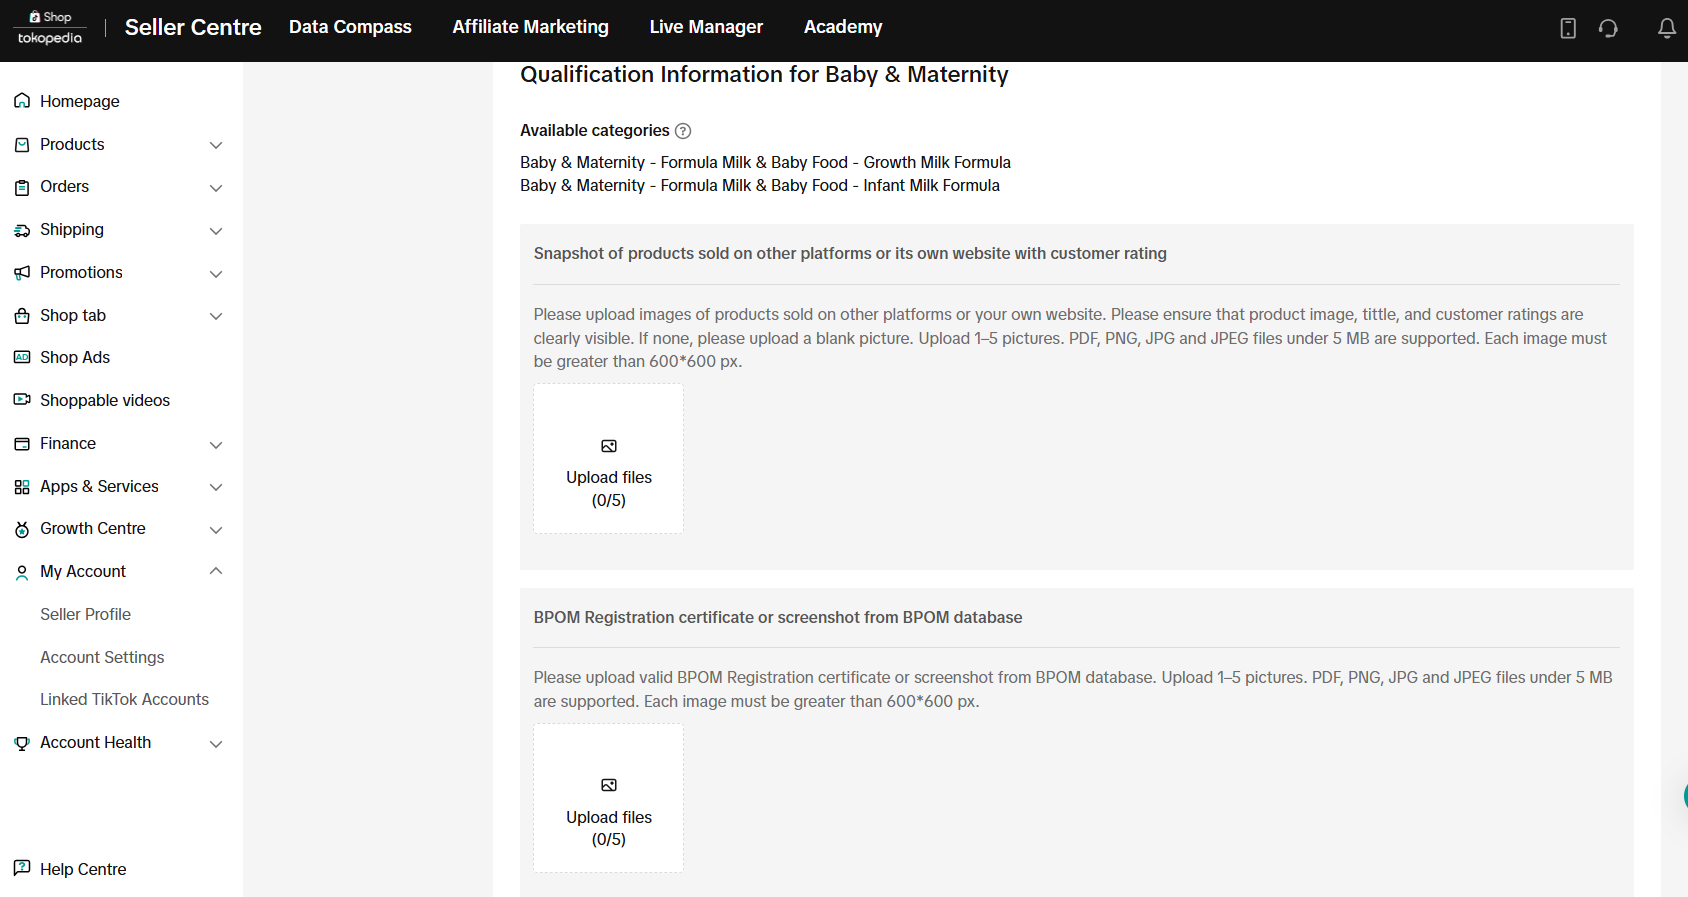Click the mobile app download icon
1688x897 pixels.
click(x=1568, y=28)
